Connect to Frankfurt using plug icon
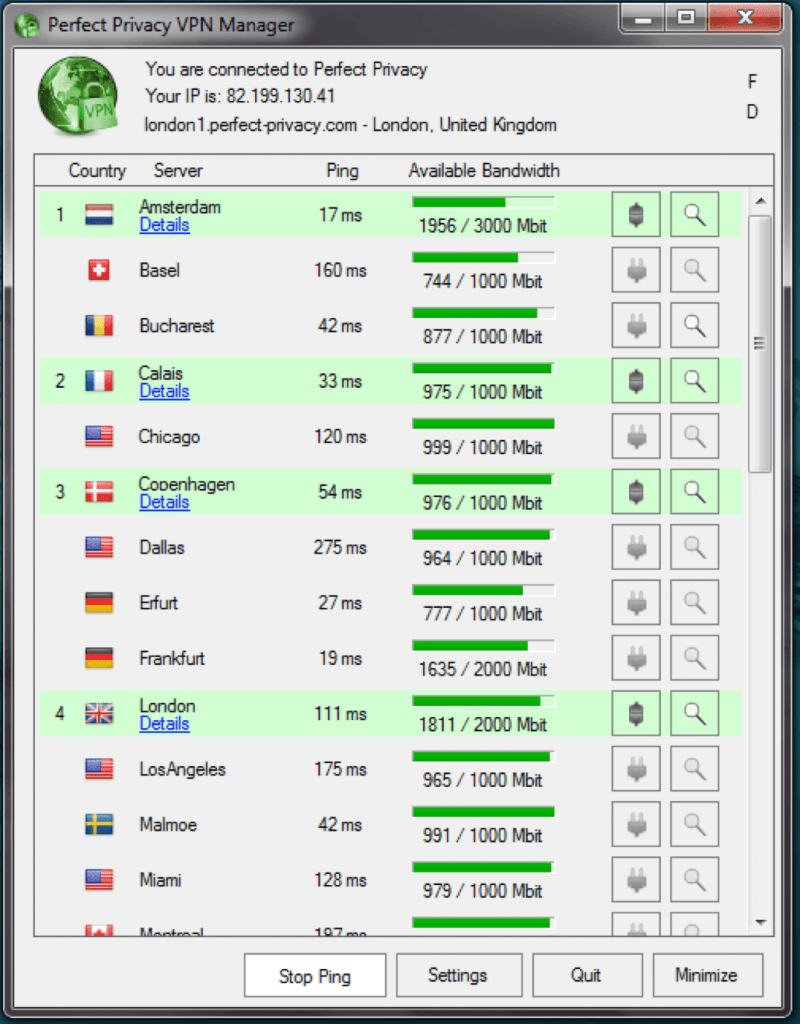 point(636,658)
